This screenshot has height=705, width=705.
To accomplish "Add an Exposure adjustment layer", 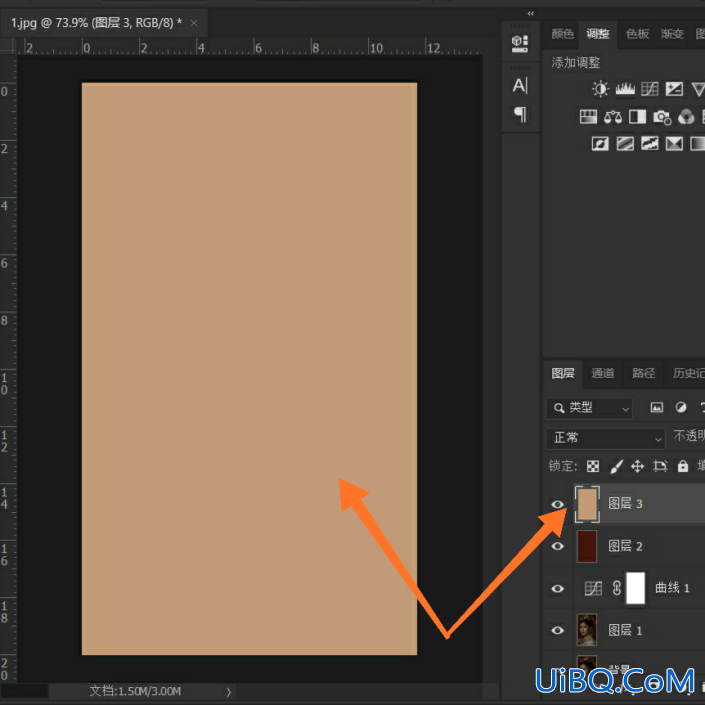I will (674, 89).
